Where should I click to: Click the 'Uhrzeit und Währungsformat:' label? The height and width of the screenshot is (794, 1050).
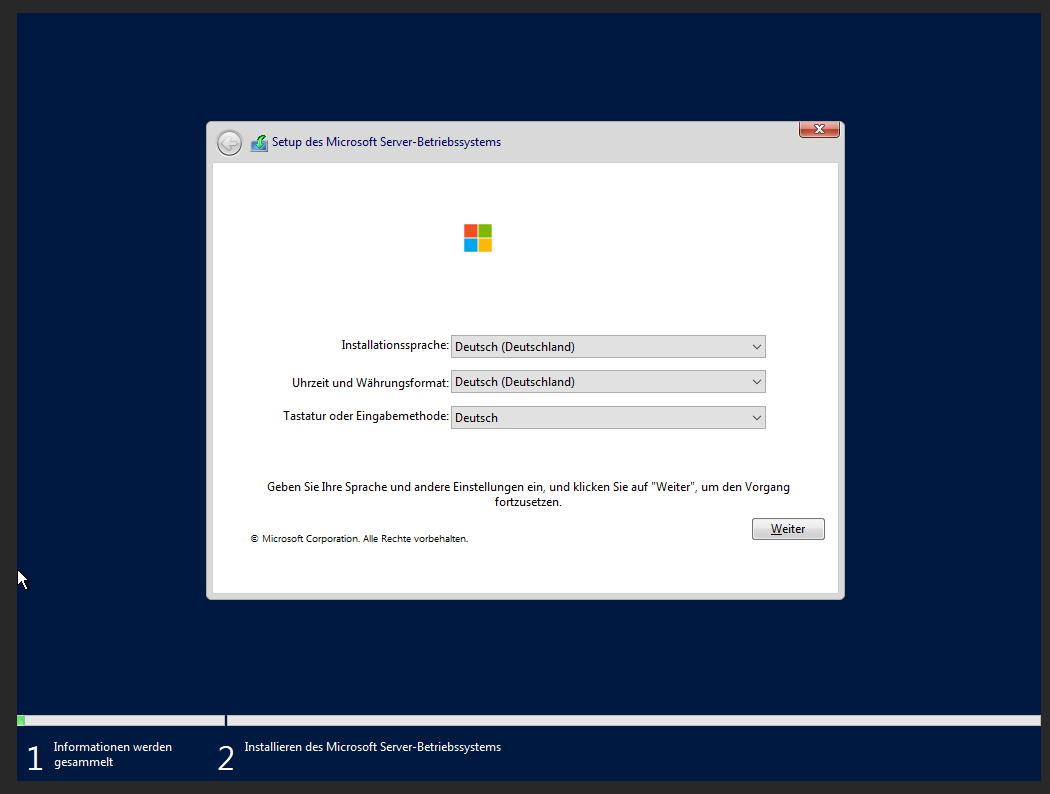pyautogui.click(x=370, y=383)
